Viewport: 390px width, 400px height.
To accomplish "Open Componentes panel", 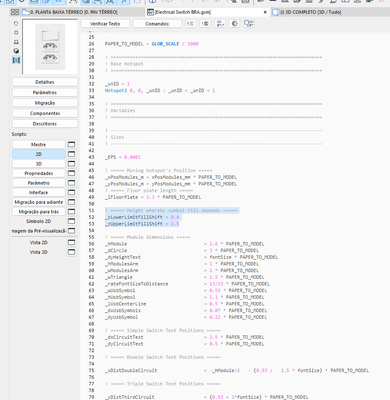I will (45, 113).
